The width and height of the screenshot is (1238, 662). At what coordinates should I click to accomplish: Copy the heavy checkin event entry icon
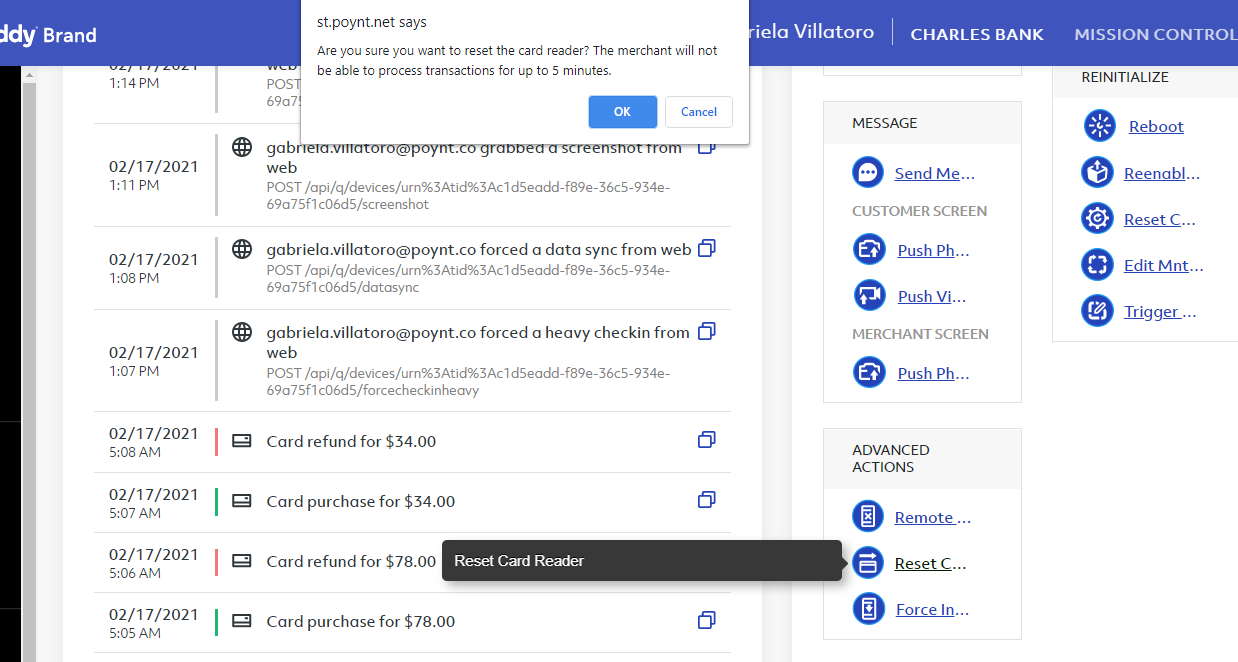[706, 331]
